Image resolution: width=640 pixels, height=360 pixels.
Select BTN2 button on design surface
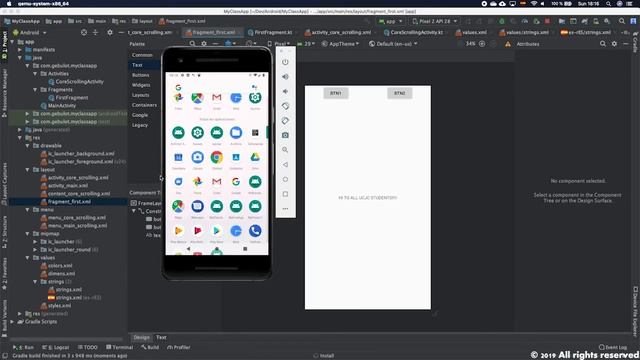point(400,93)
